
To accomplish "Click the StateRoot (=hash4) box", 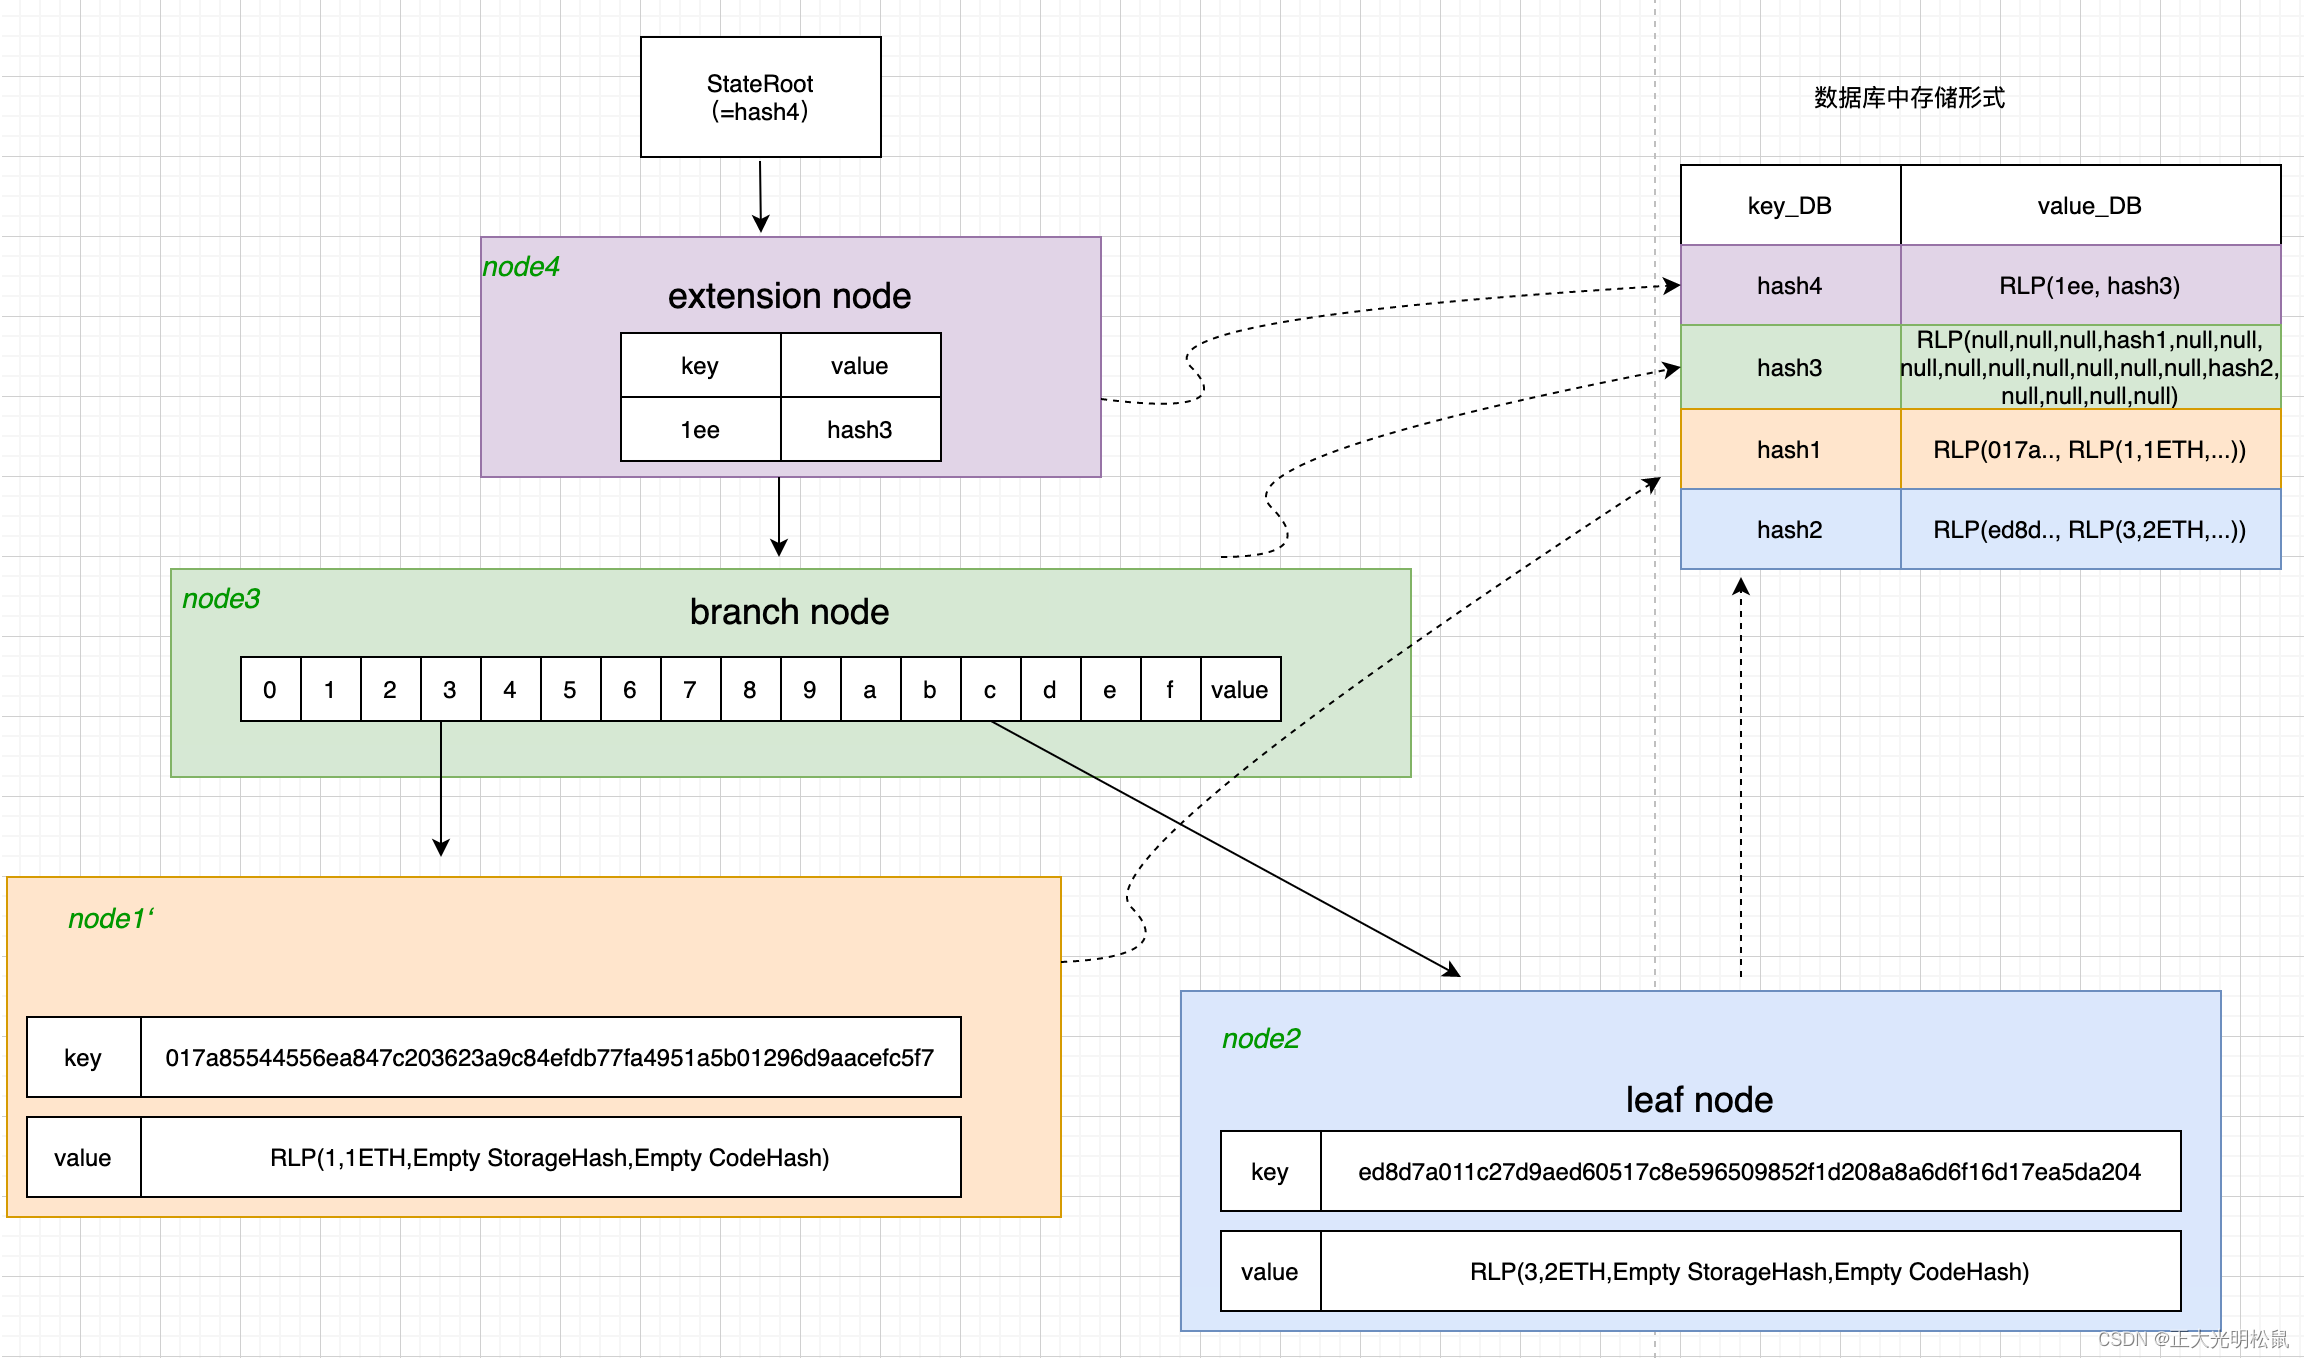I will pyautogui.click(x=760, y=97).
